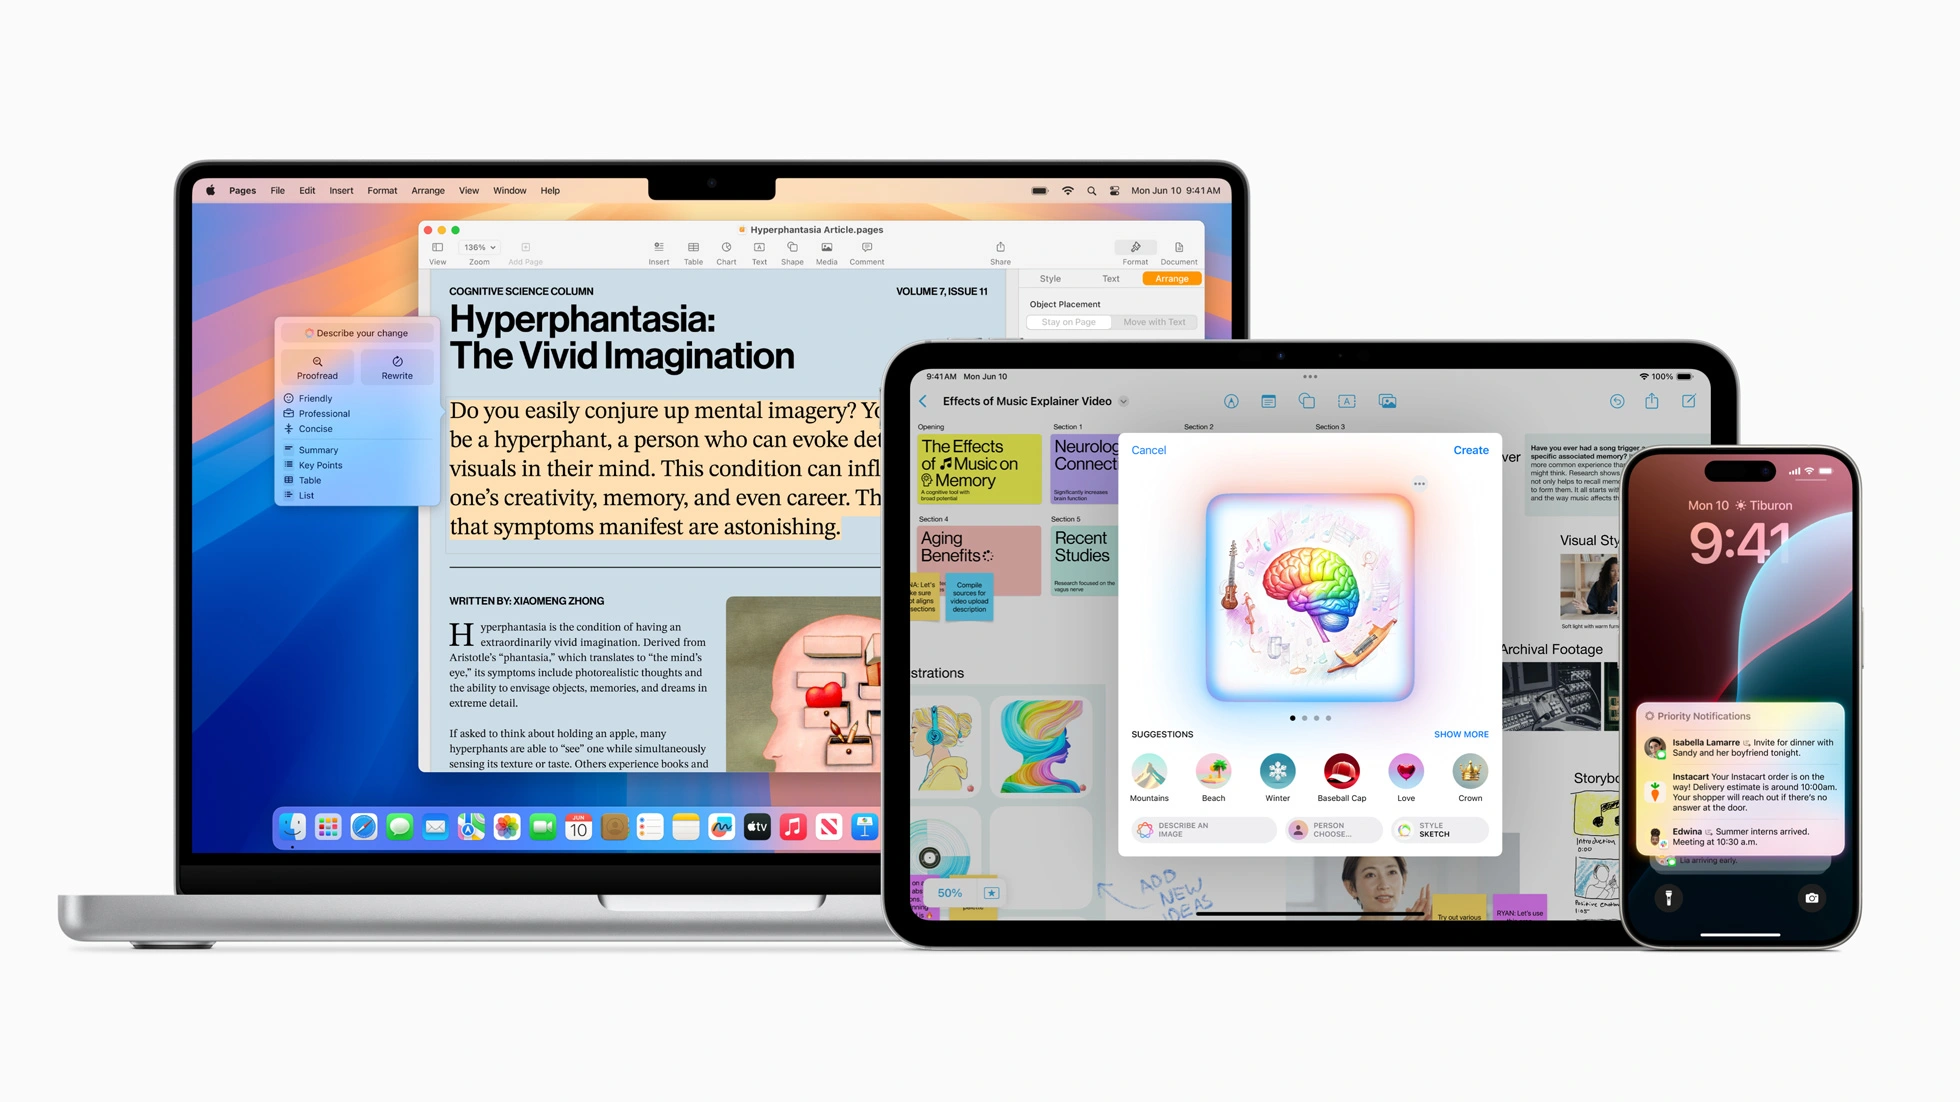Click the Cancel button in image creator
1960x1102 pixels.
pos(1150,448)
